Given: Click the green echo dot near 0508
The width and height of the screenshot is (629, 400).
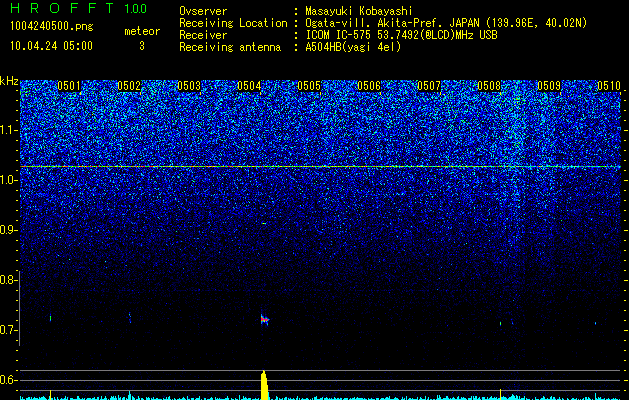Looking at the screenshot, I should pyautogui.click(x=501, y=323).
